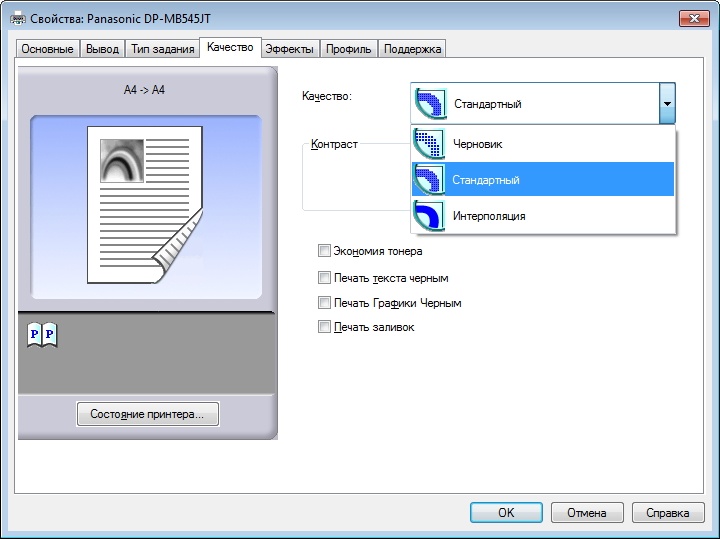Click the PP book icon

click(42, 335)
